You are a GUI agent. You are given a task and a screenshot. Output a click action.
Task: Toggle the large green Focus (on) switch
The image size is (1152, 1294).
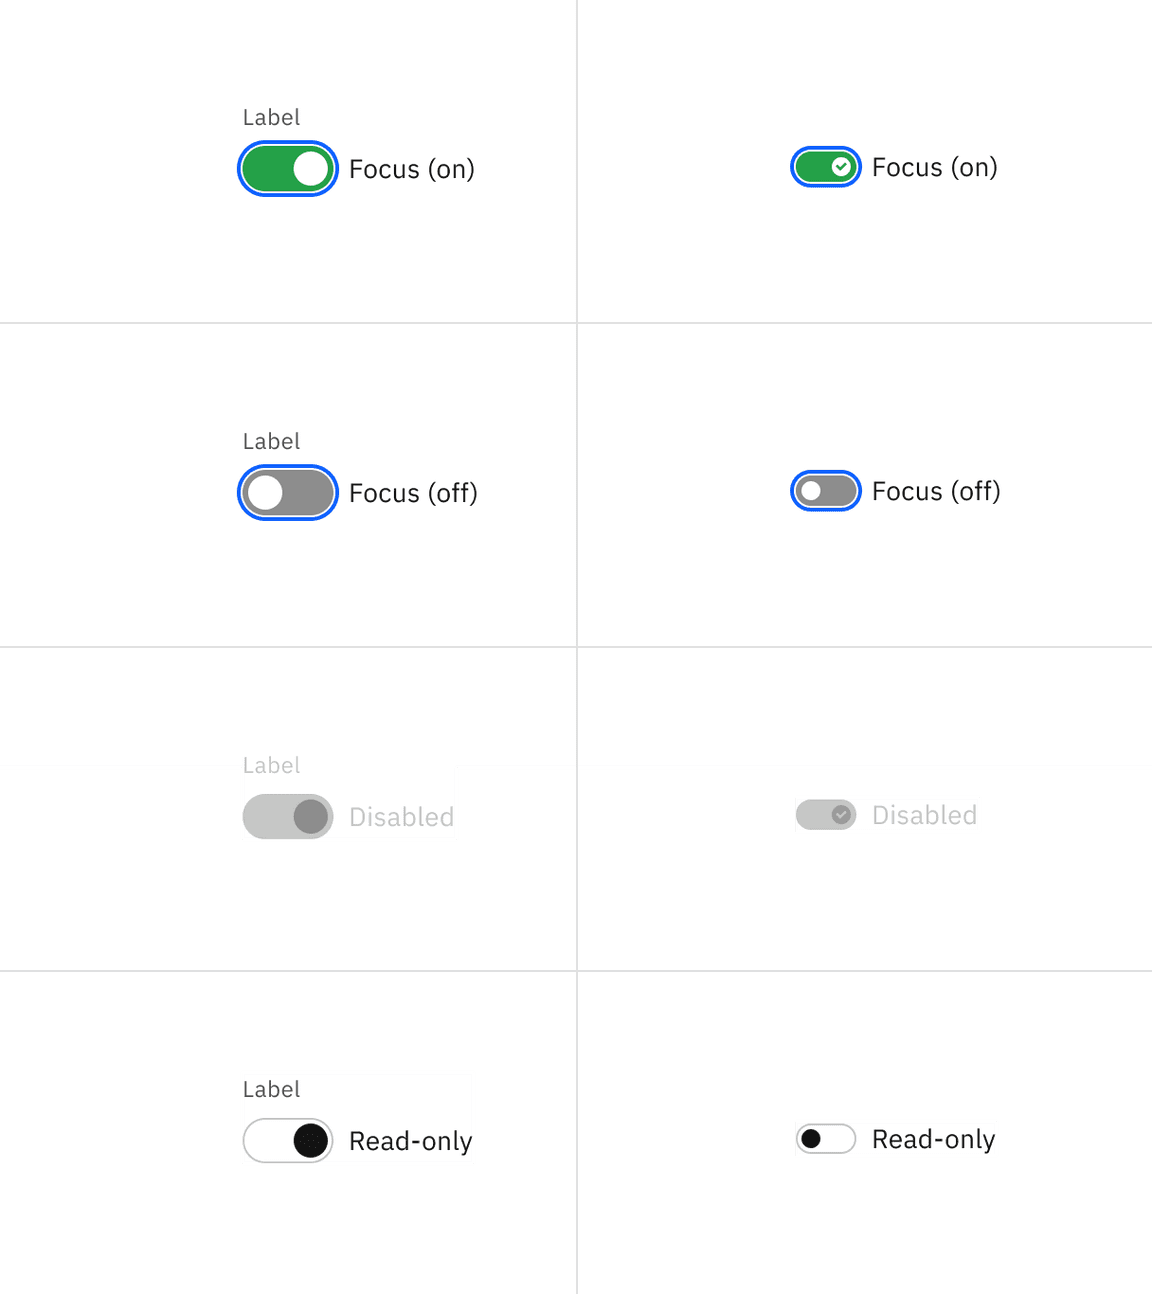pyautogui.click(x=288, y=169)
